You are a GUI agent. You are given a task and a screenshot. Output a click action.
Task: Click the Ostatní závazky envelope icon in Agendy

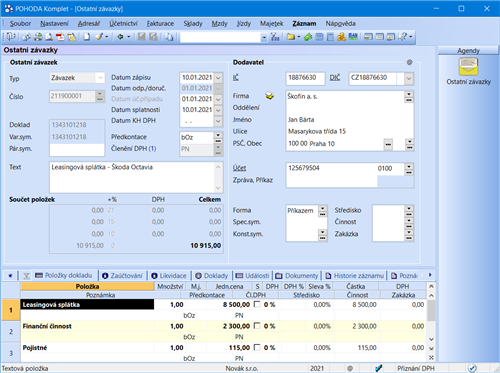[468, 66]
